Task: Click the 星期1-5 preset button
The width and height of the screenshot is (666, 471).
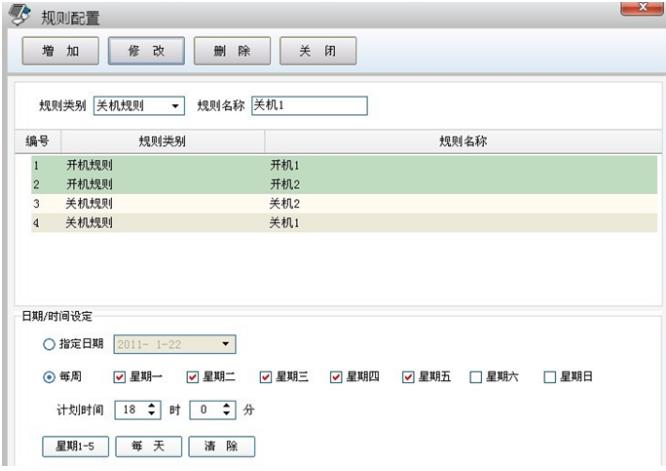Action: point(76,446)
